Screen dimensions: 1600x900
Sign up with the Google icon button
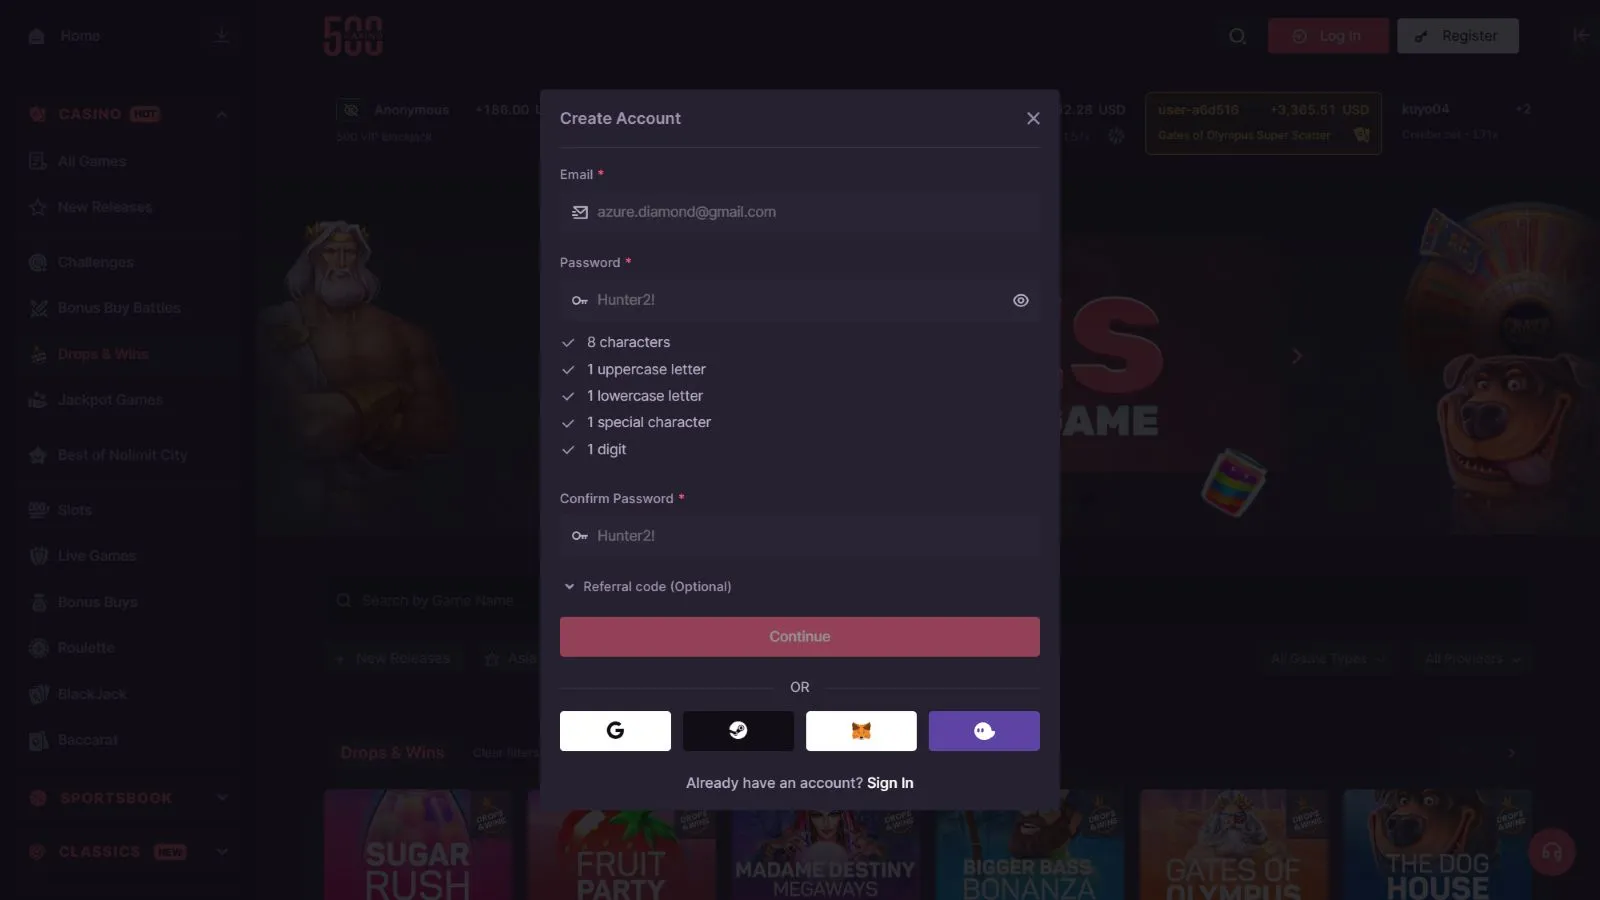[615, 731]
